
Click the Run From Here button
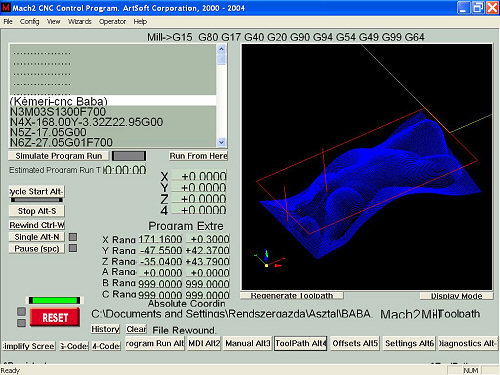click(198, 156)
